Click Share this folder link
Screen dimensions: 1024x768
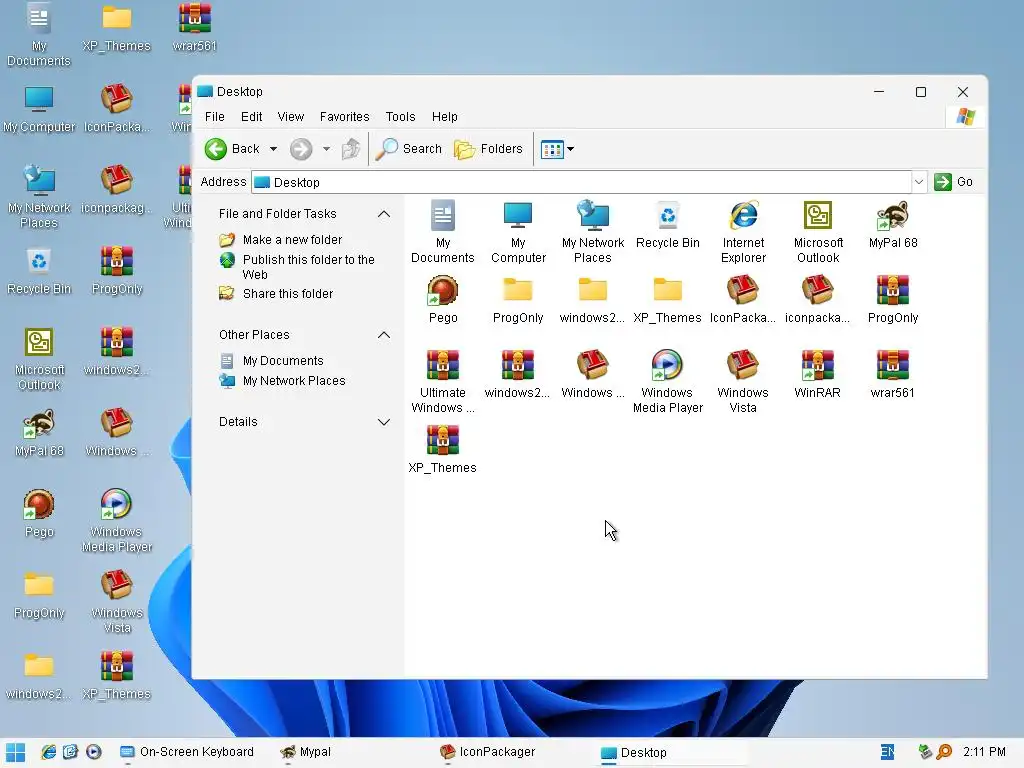[x=287, y=293]
